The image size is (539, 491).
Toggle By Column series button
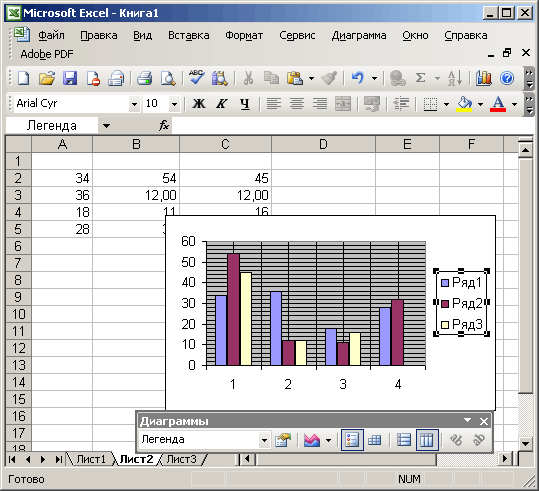(x=427, y=440)
